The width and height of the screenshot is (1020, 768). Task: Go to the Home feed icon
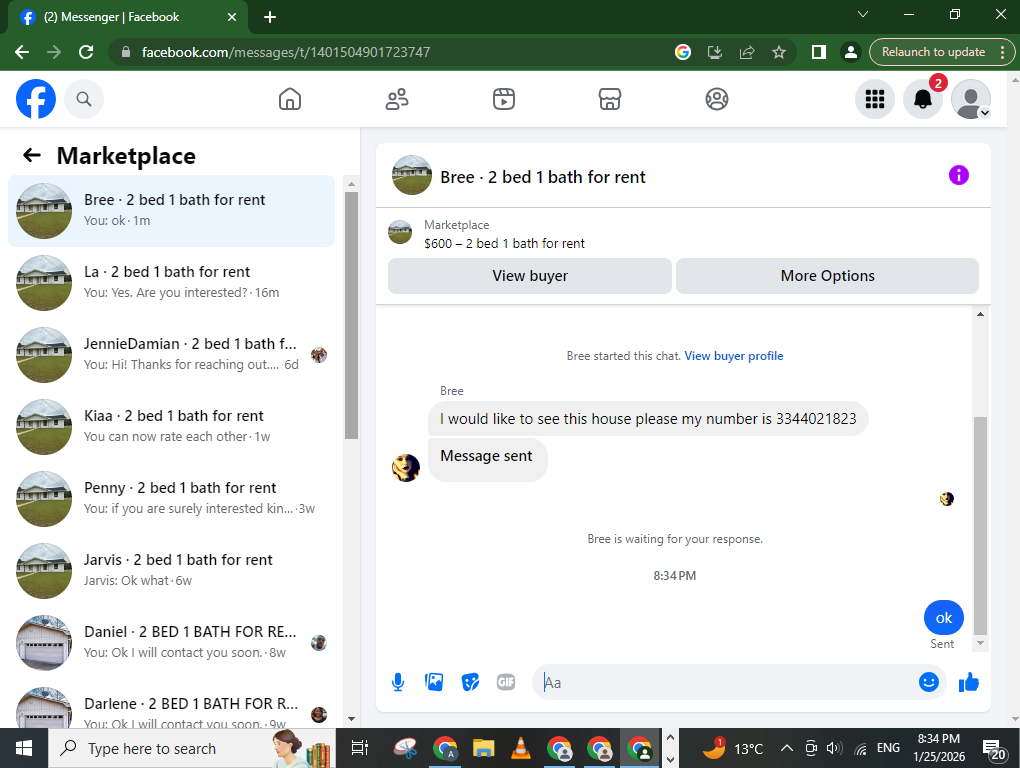(x=289, y=99)
